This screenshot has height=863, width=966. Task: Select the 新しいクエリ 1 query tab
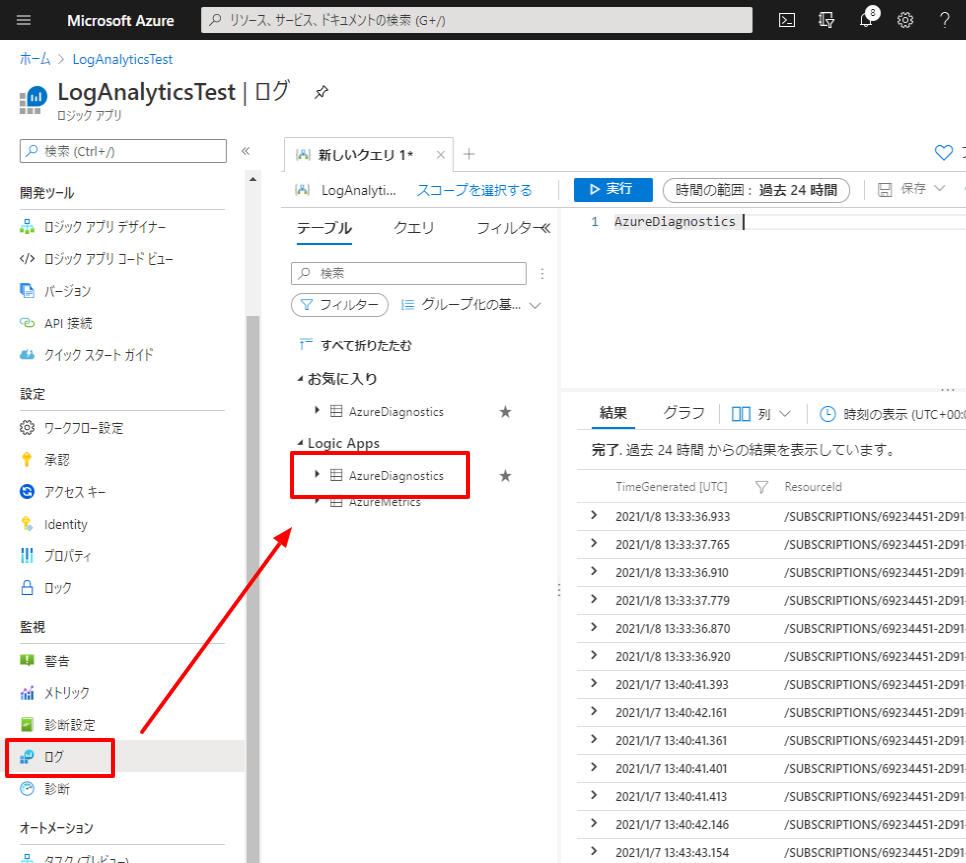(x=365, y=155)
